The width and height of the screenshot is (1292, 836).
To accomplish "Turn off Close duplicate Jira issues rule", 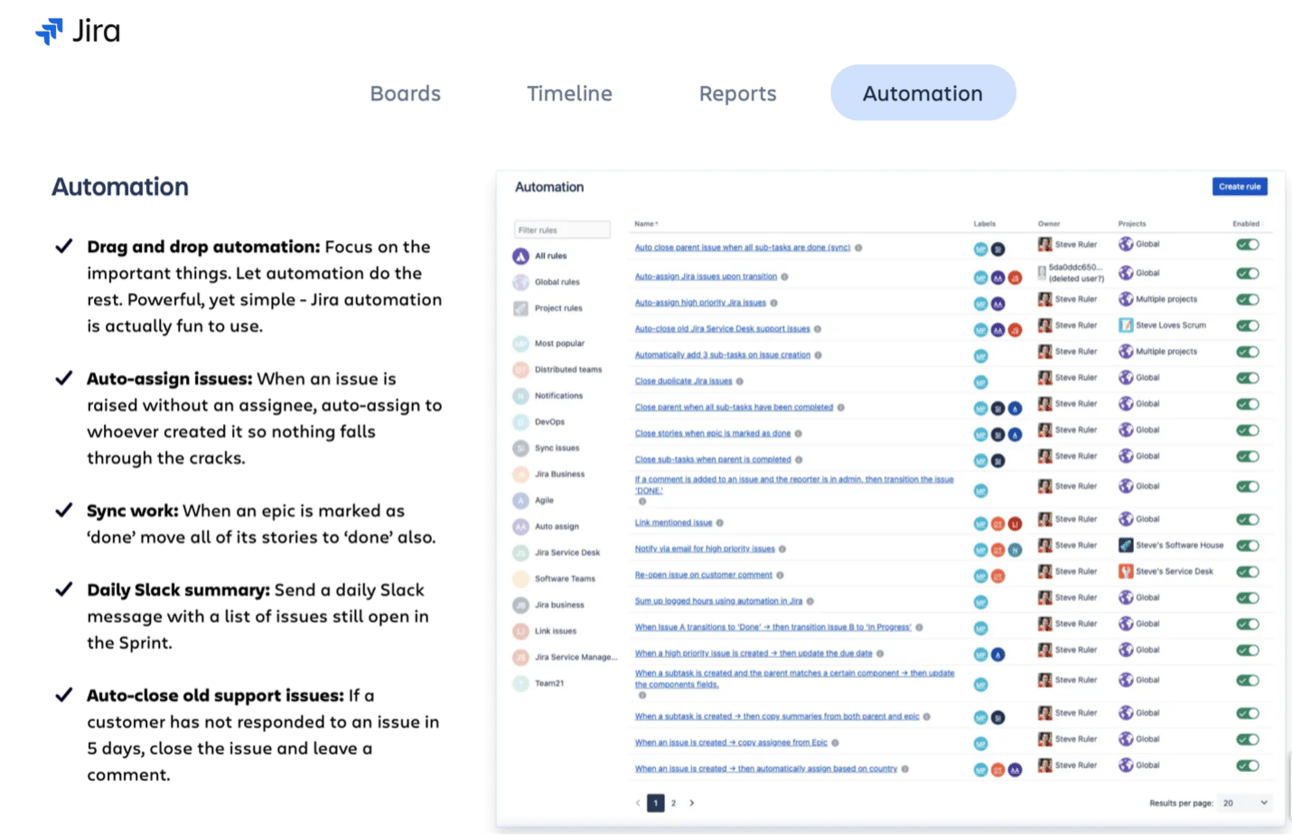I will (x=1247, y=378).
